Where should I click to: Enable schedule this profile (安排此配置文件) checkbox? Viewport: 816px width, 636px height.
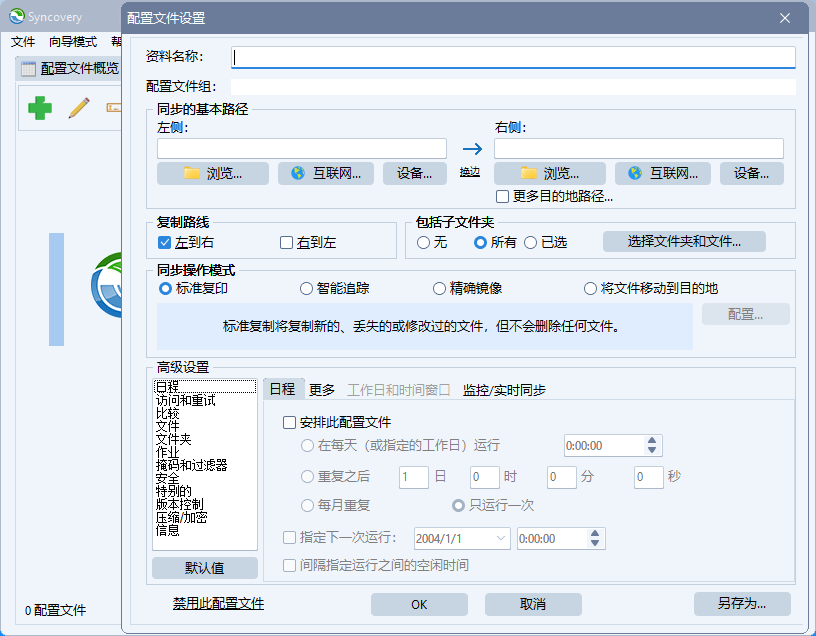(x=289, y=422)
